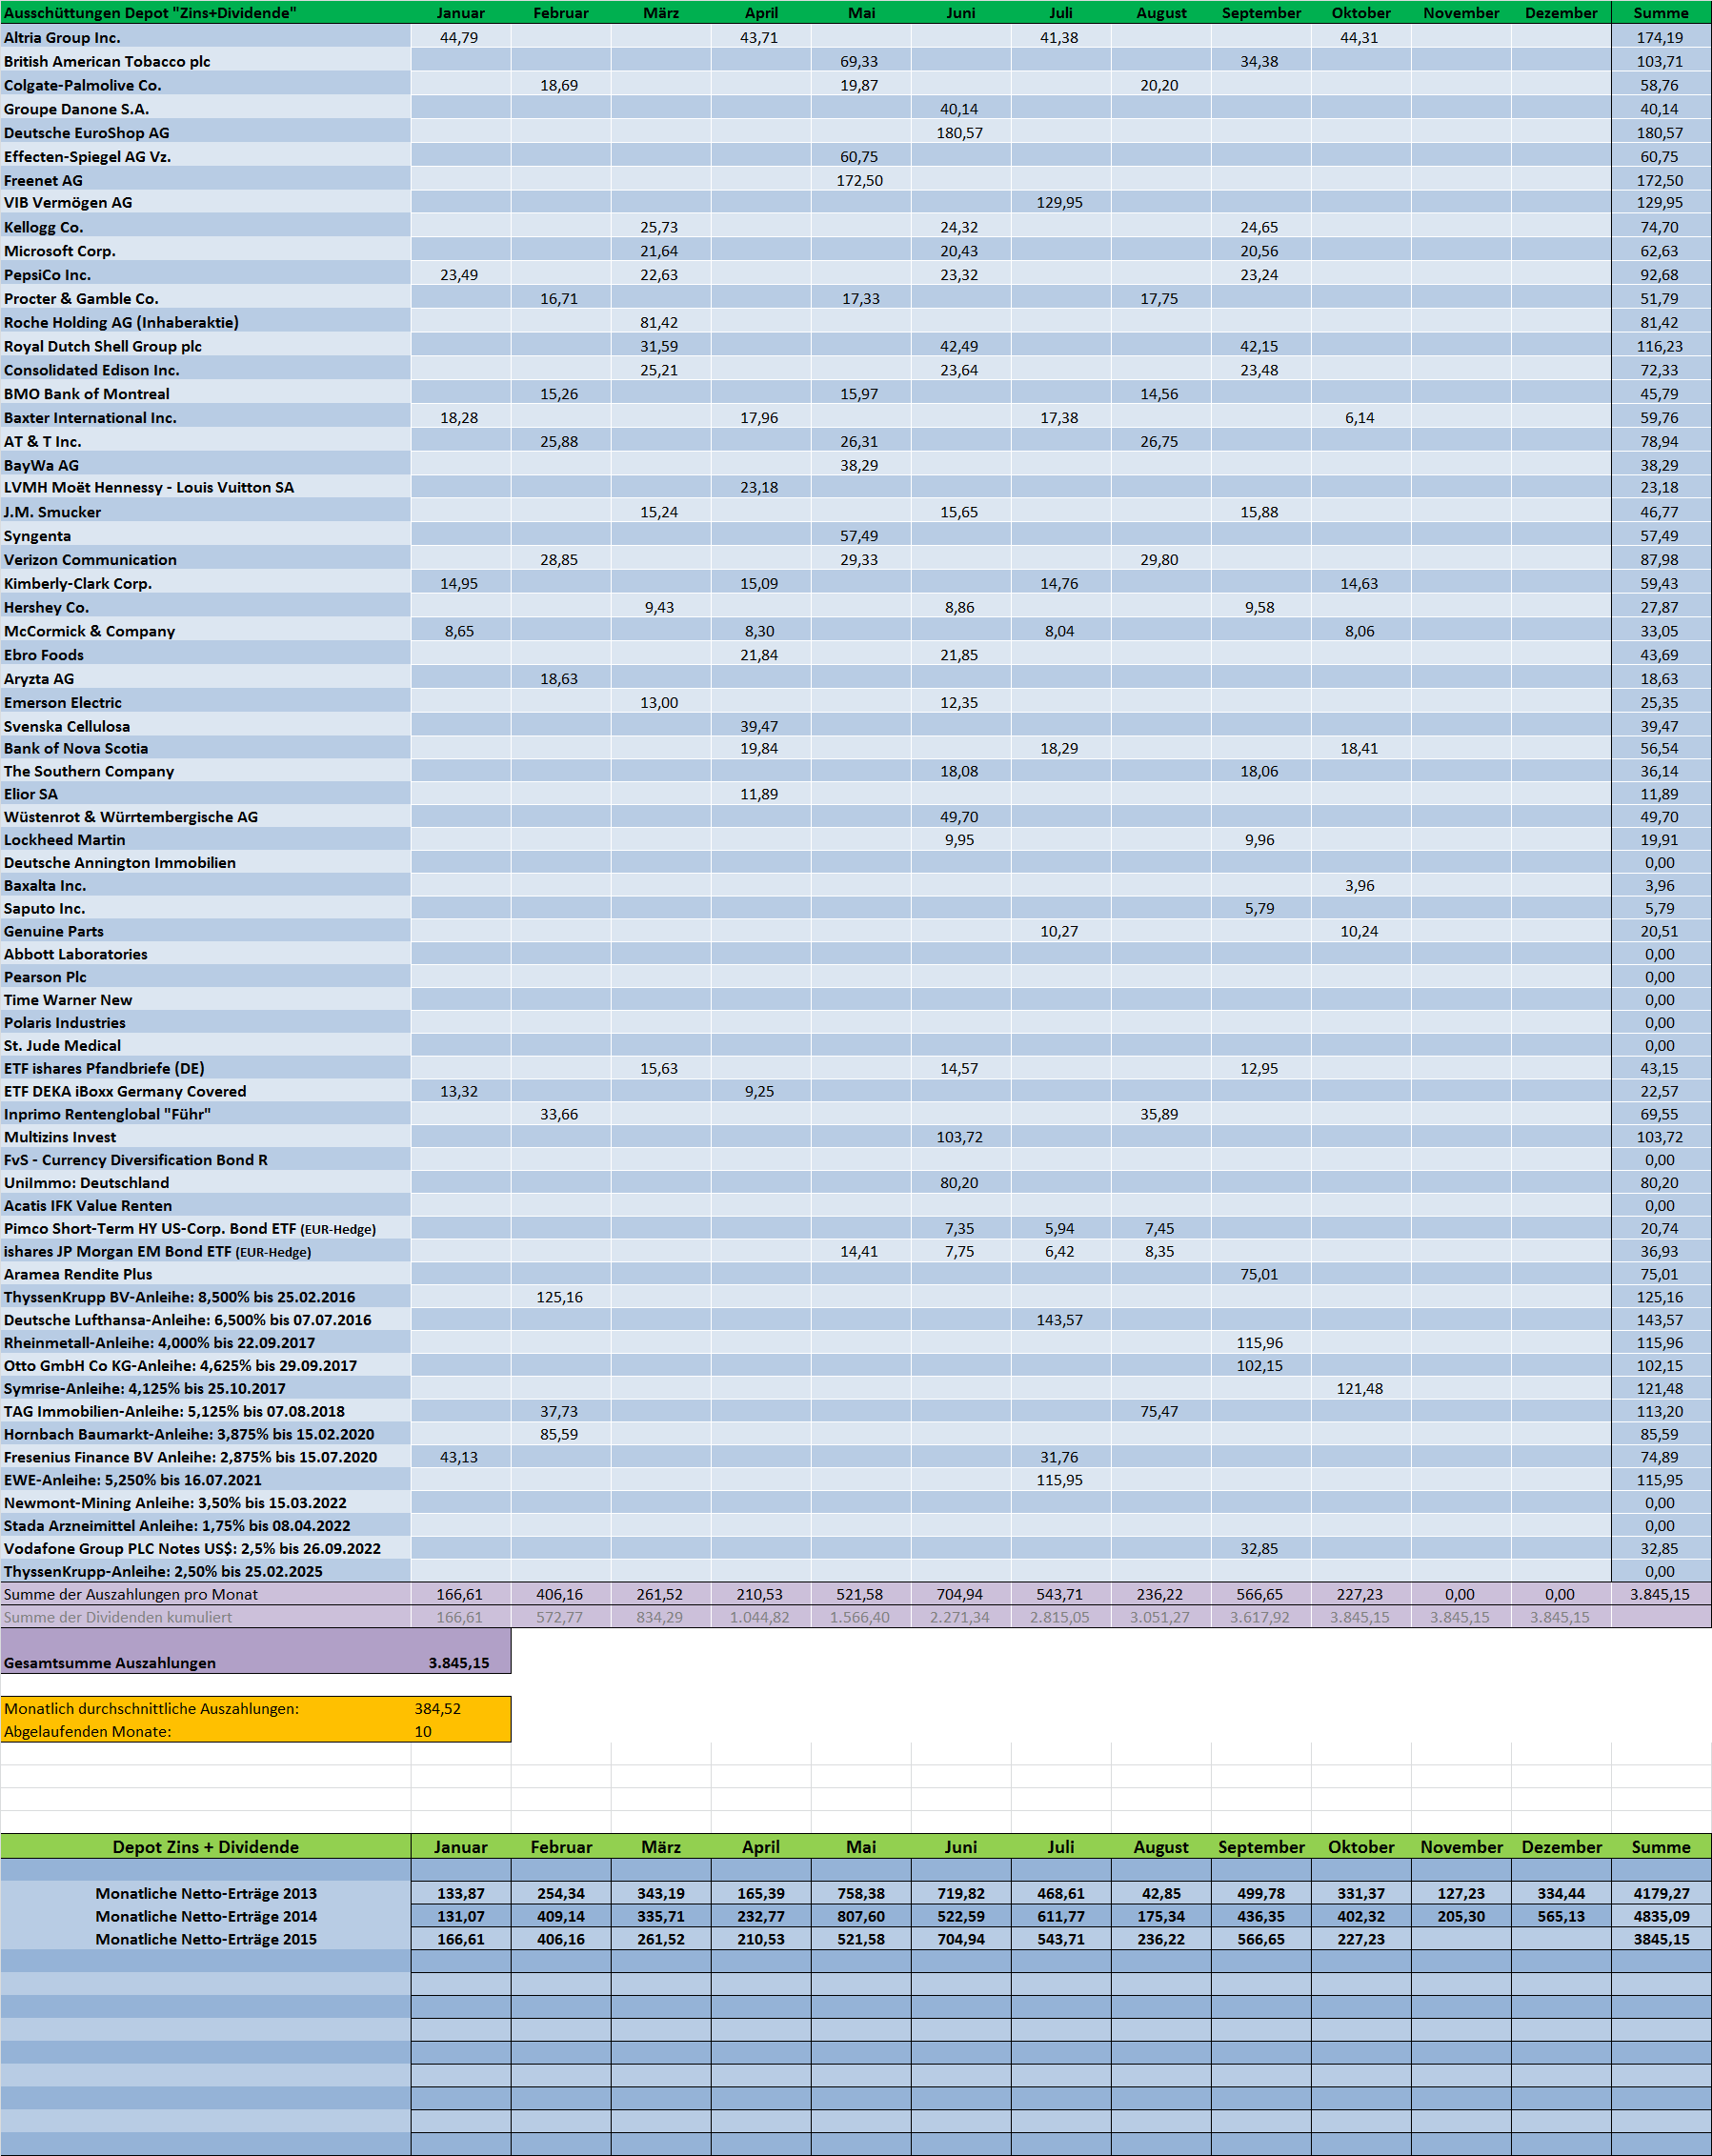Click the 'FvS - Currency Diversification Bond R' label
This screenshot has width=1712, height=2156.
pyautogui.click(x=136, y=1161)
